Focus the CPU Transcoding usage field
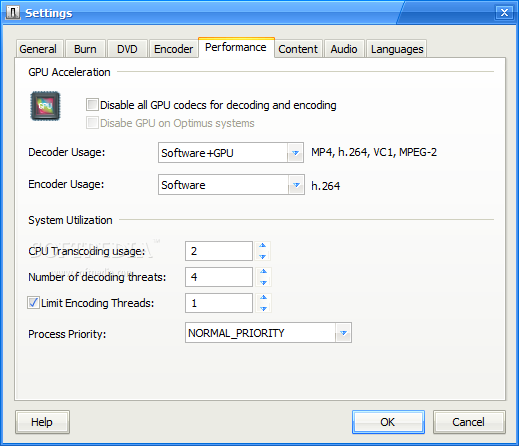The image size is (519, 446). point(219,251)
